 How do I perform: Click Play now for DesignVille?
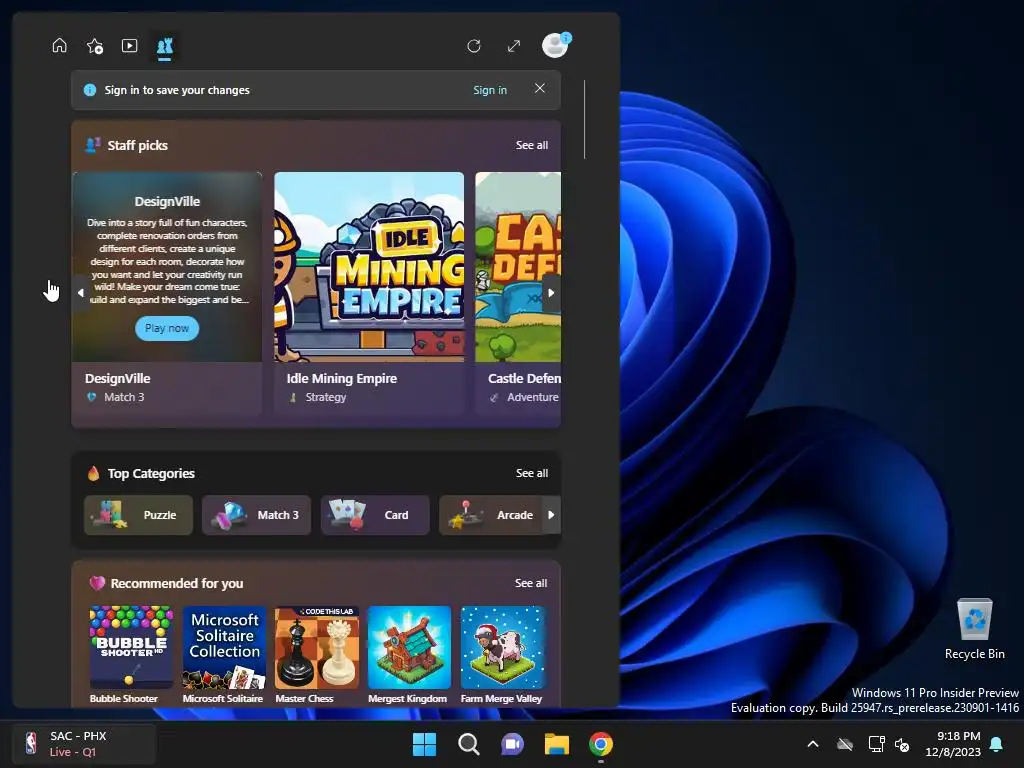(x=167, y=328)
